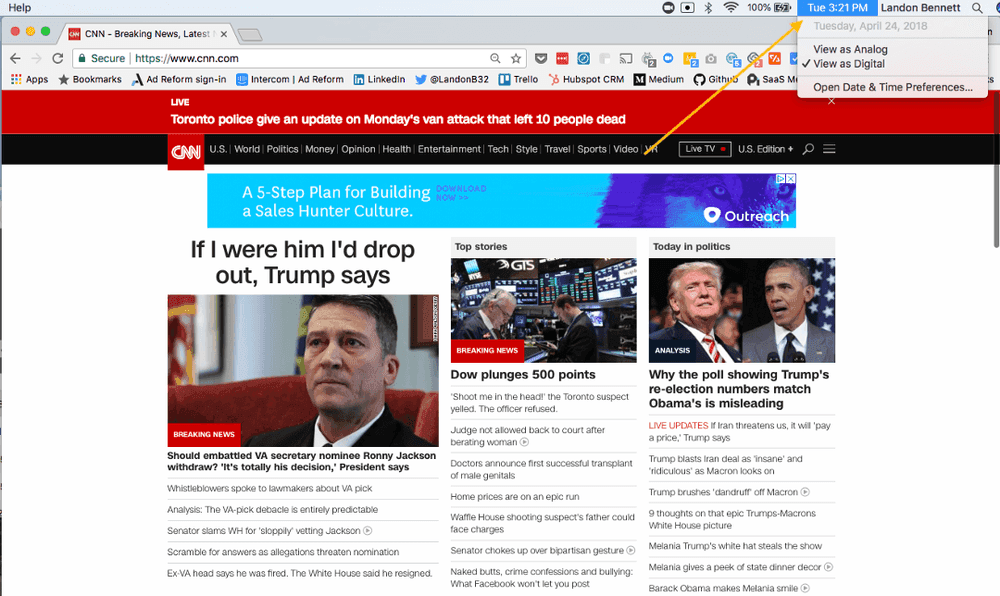The width and height of the screenshot is (1000, 596).
Task: Click the CNN browser tab
Action: tap(147, 34)
